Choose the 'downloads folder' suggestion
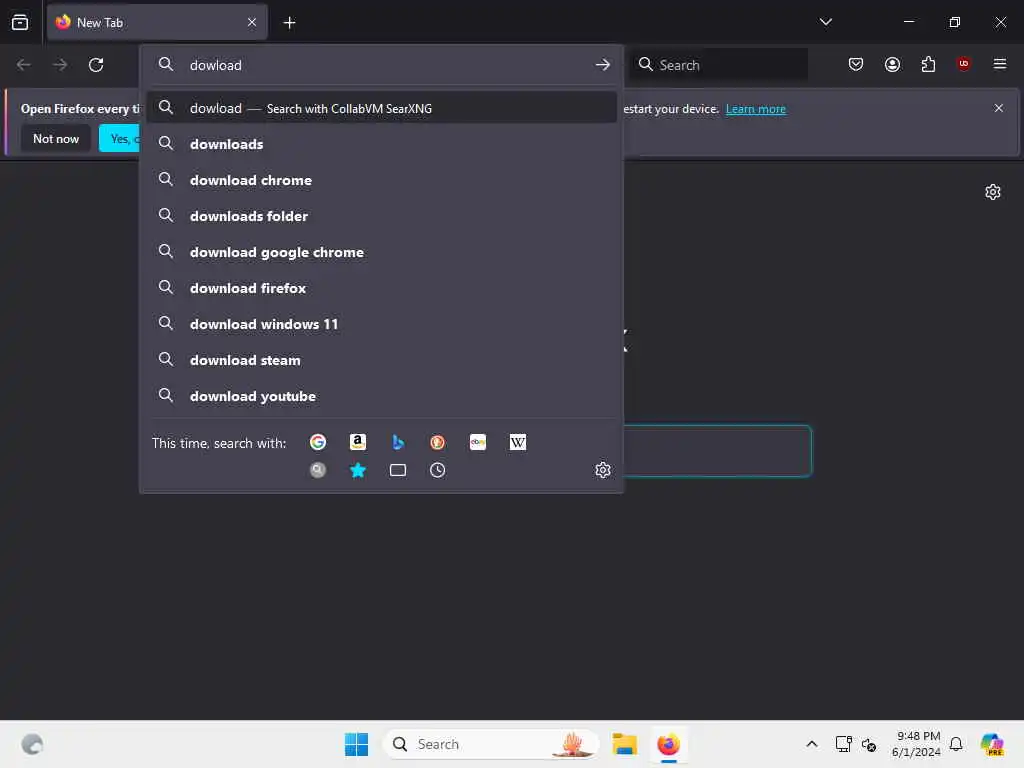This screenshot has width=1024, height=768. click(381, 216)
